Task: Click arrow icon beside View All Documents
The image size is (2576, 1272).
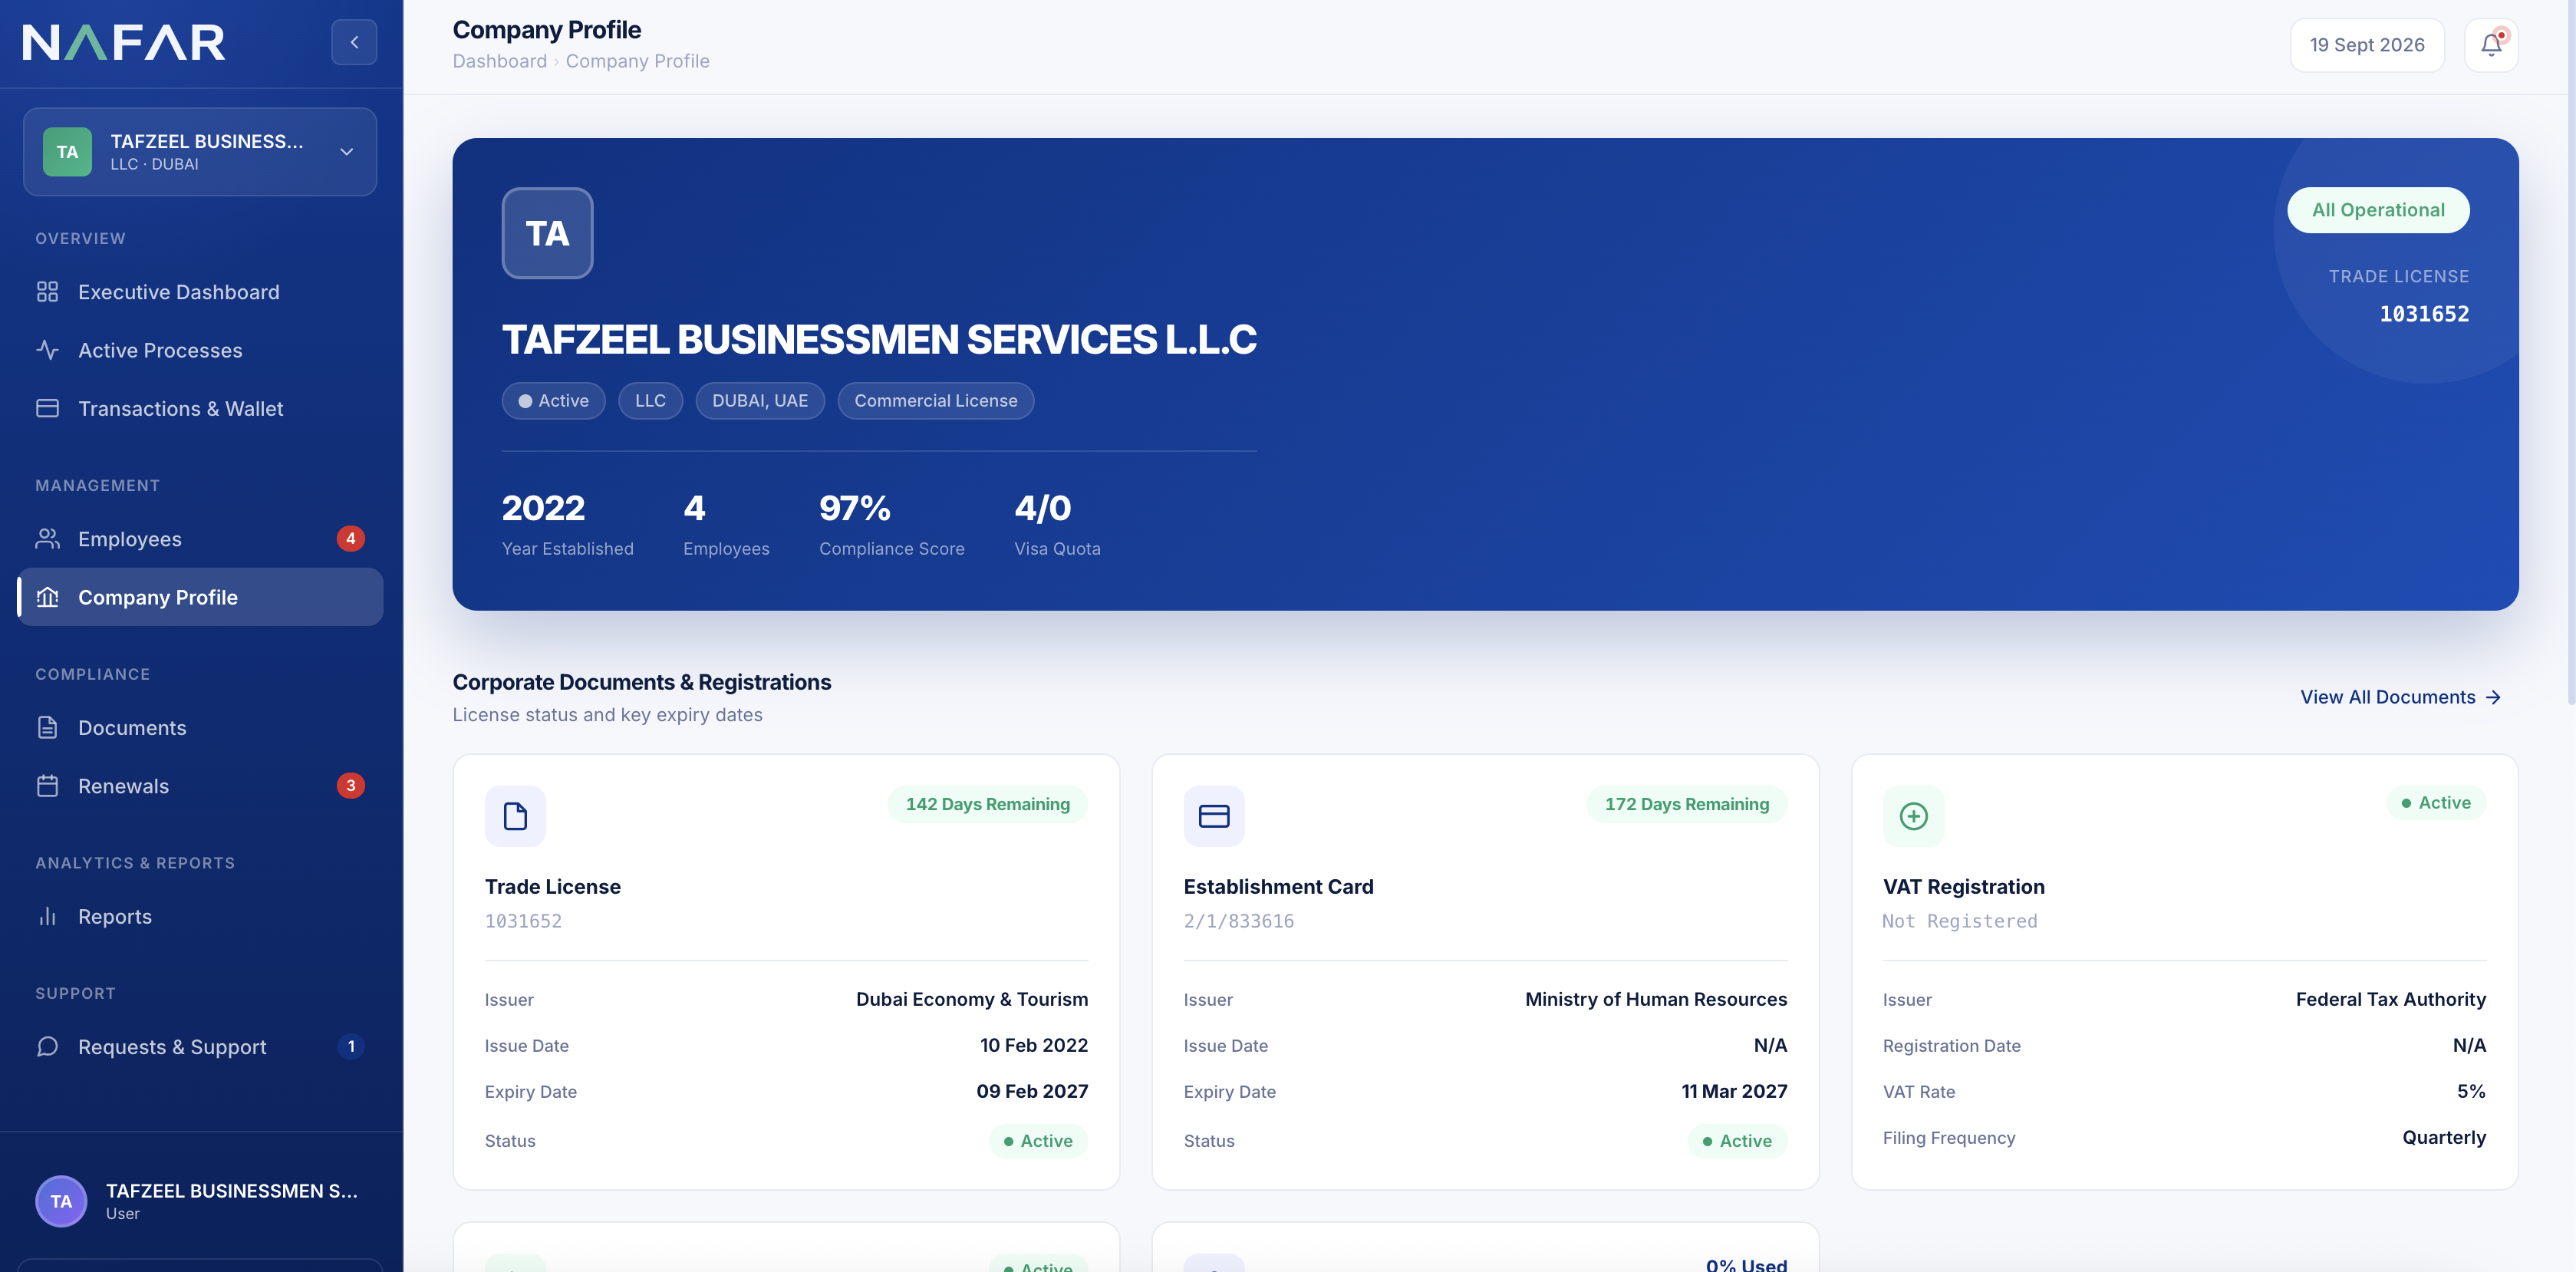Action: click(2493, 697)
